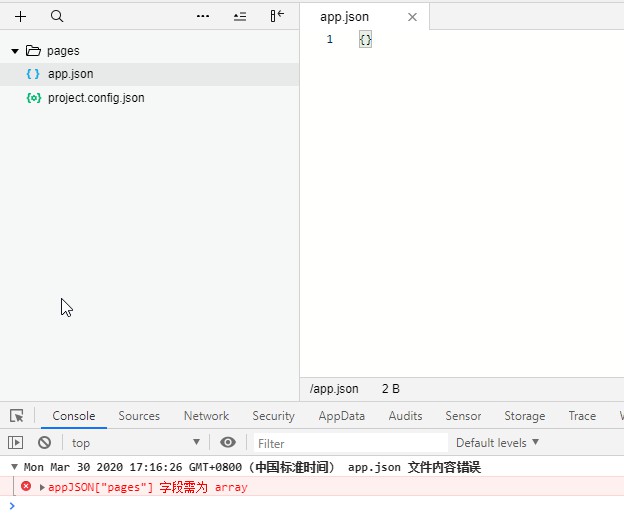Open the Network tab

(x=206, y=416)
